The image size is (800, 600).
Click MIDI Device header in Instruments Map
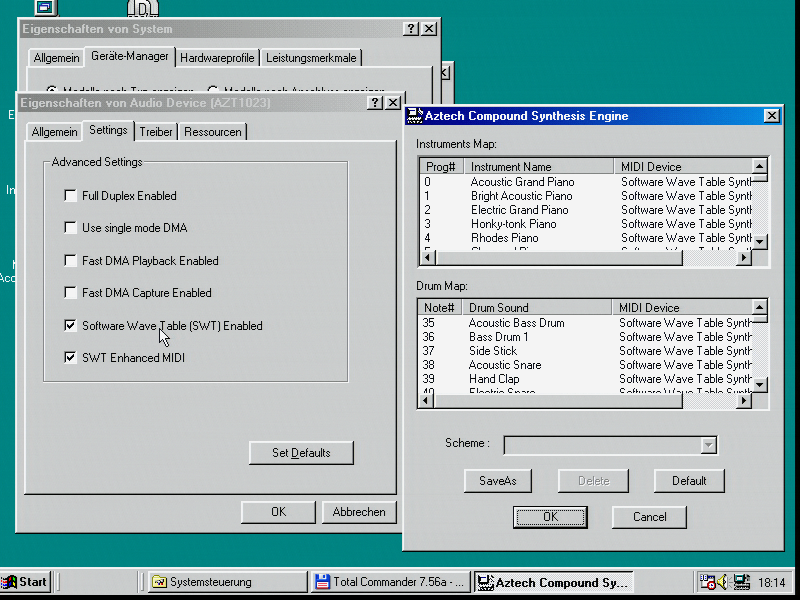pyautogui.click(x=683, y=167)
